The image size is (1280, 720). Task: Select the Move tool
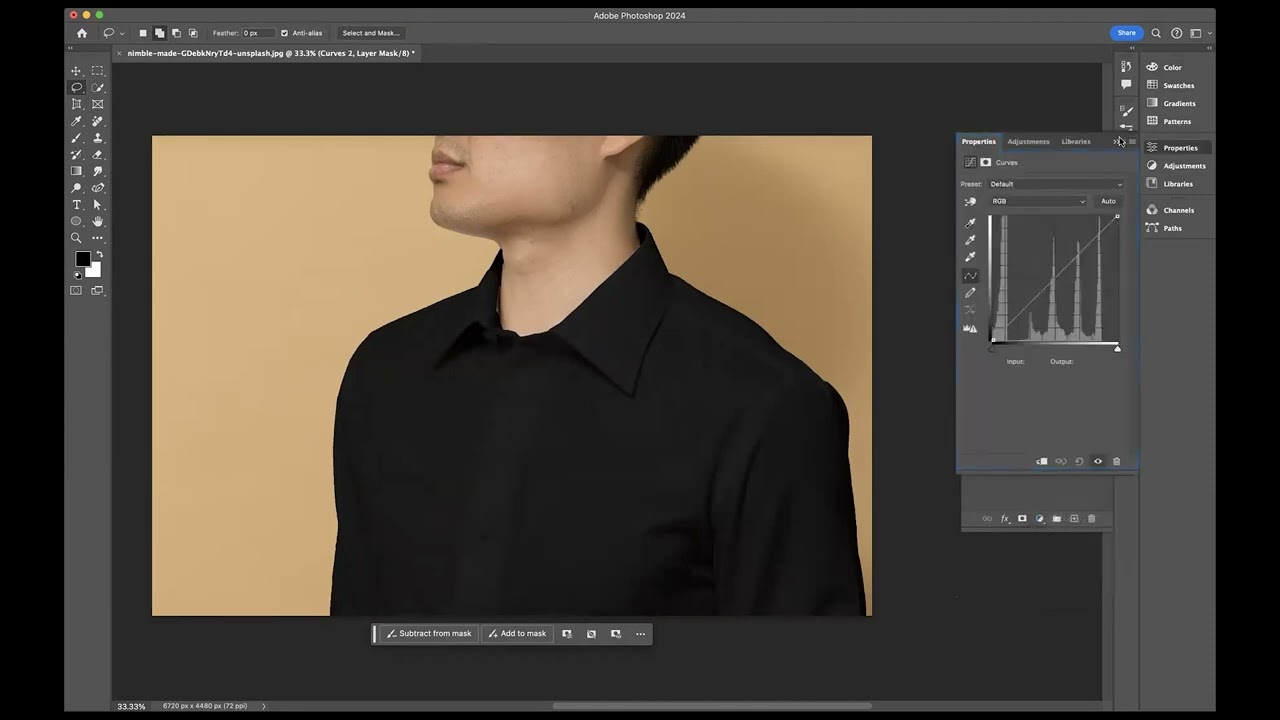point(76,71)
